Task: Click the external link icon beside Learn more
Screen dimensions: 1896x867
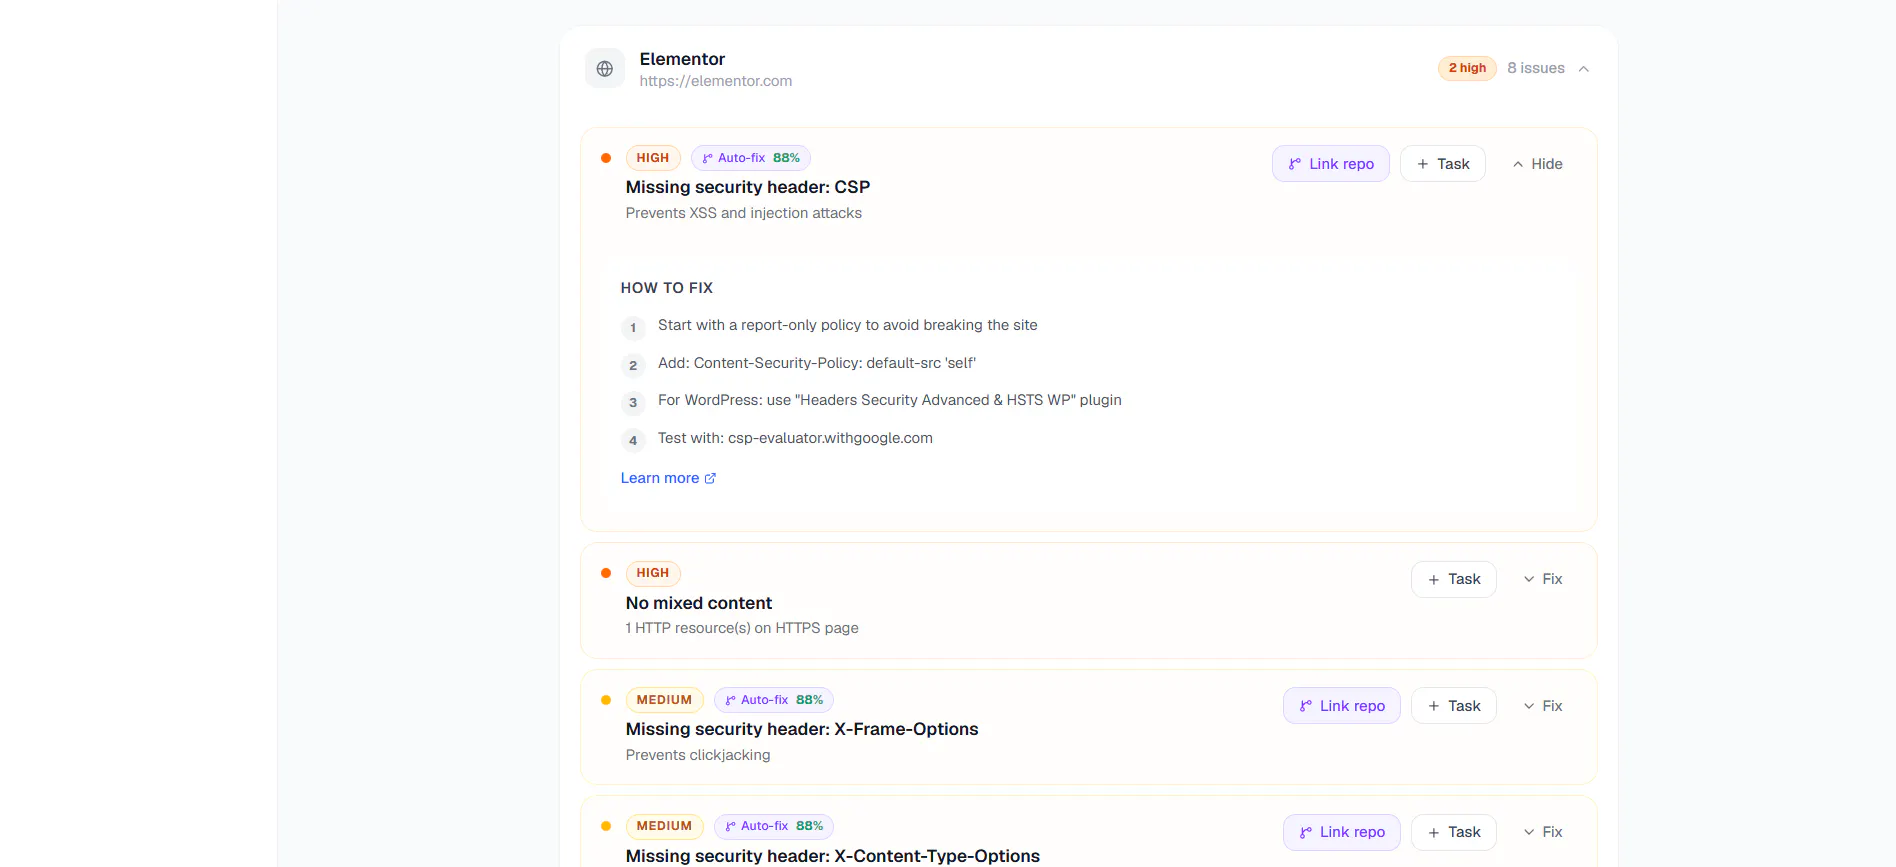Action: (x=710, y=478)
